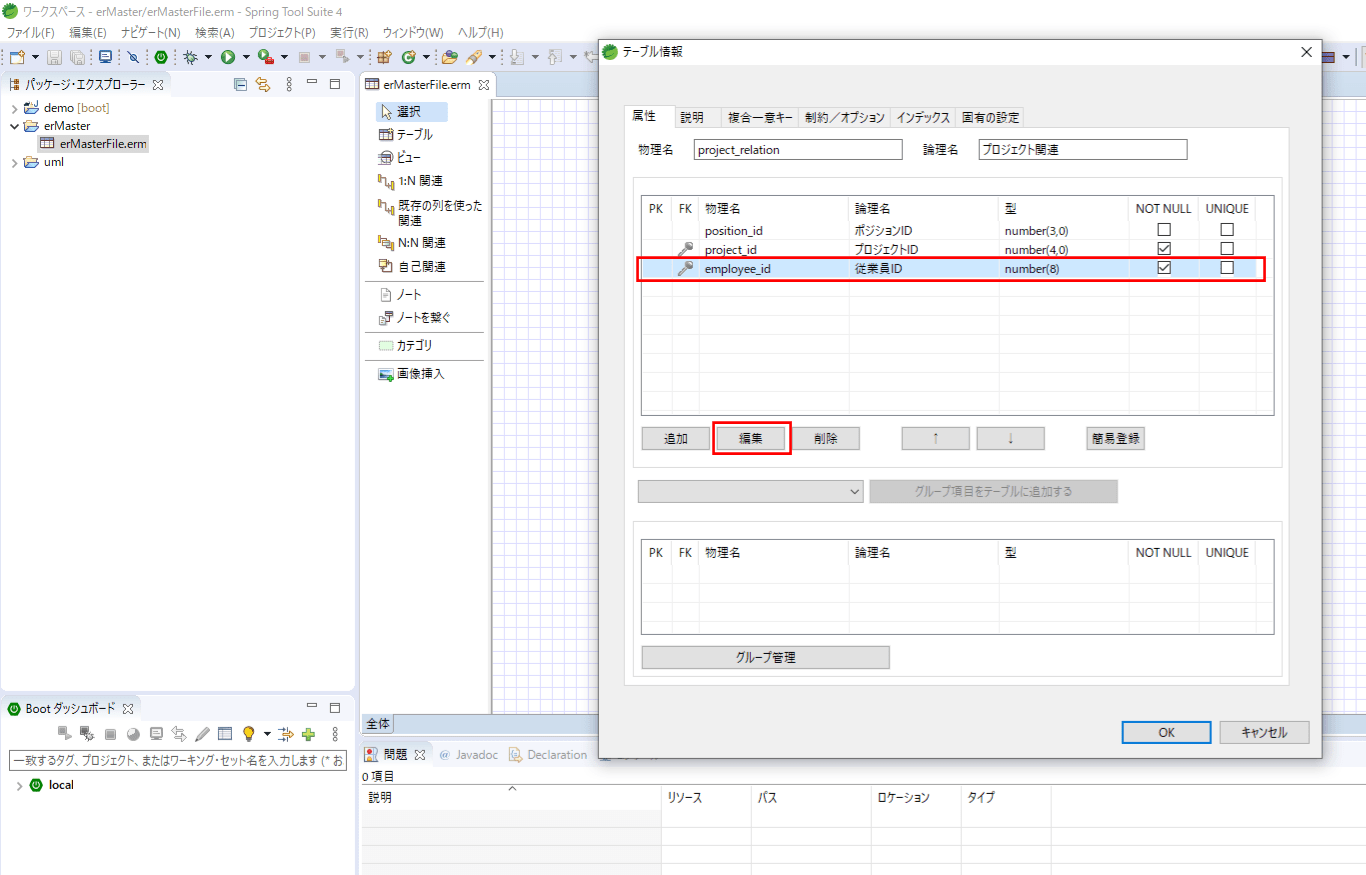Image resolution: width=1366 pixels, height=875 pixels.
Task: Open the 検索(A) menu
Action: click(214, 33)
